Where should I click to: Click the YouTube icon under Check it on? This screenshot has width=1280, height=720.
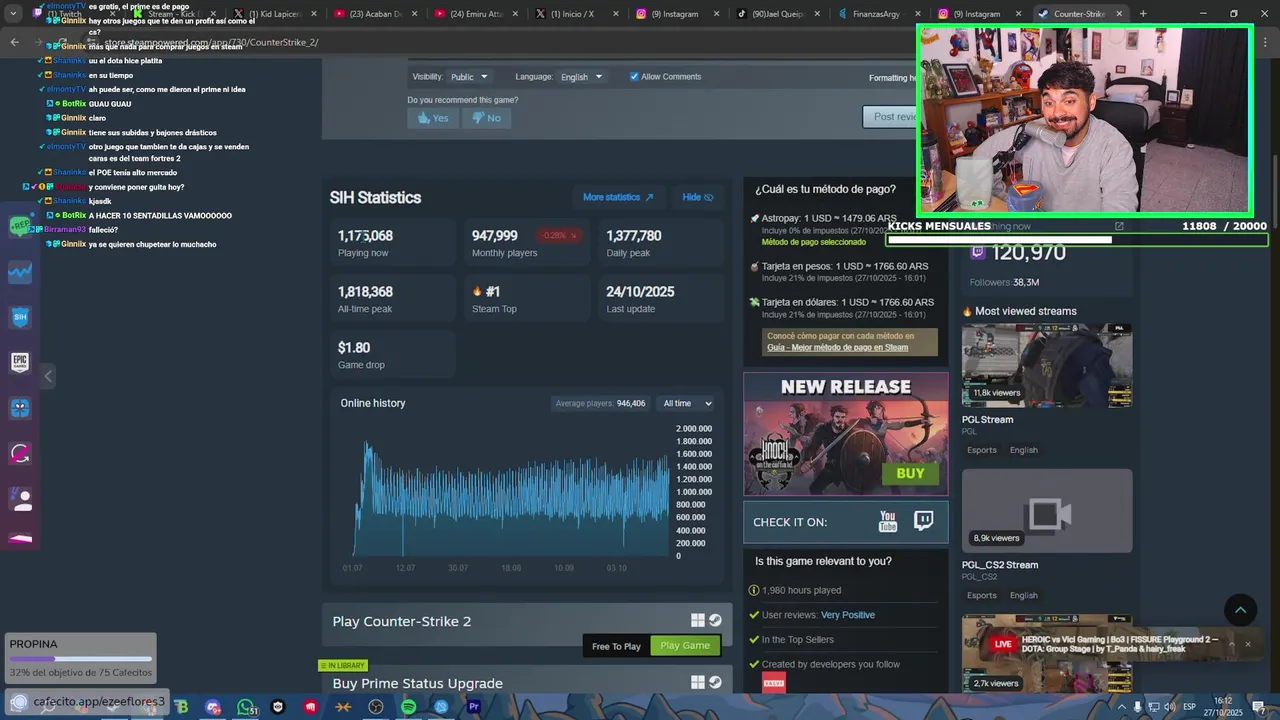[x=888, y=521]
